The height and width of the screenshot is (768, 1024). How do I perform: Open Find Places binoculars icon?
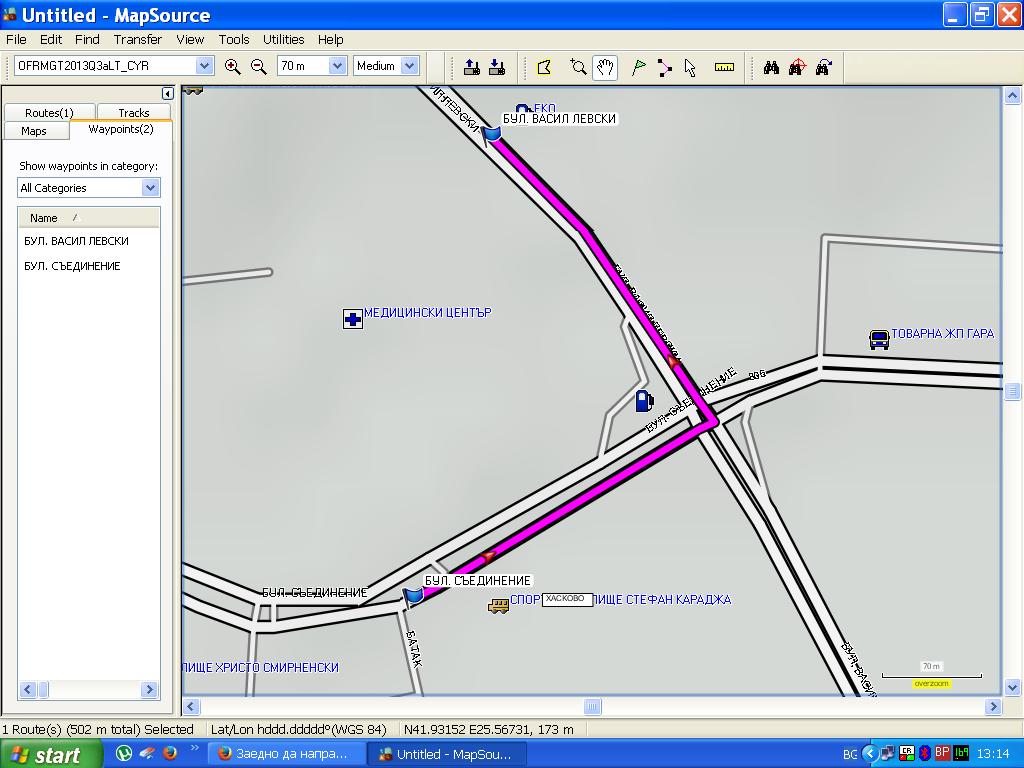[x=771, y=67]
